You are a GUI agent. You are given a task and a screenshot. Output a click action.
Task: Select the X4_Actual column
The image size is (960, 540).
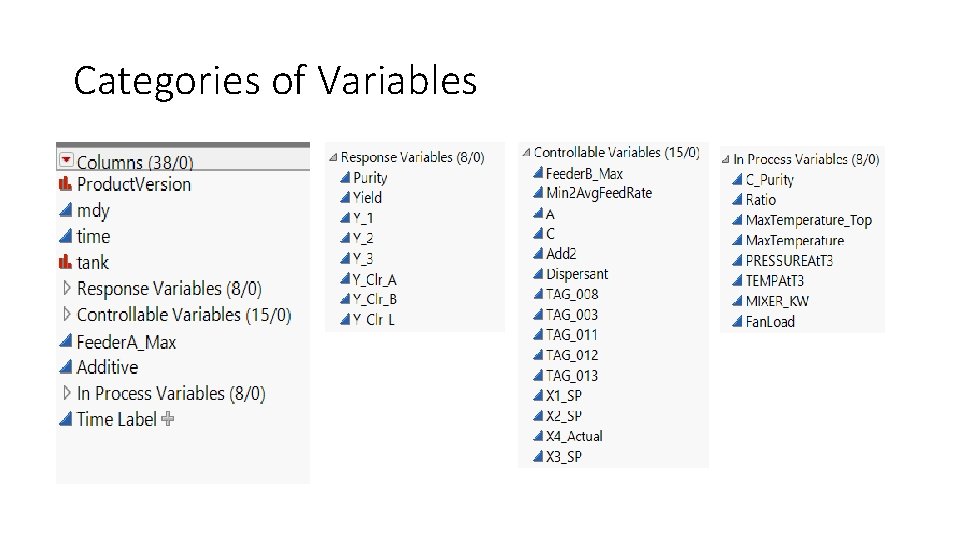tap(574, 436)
